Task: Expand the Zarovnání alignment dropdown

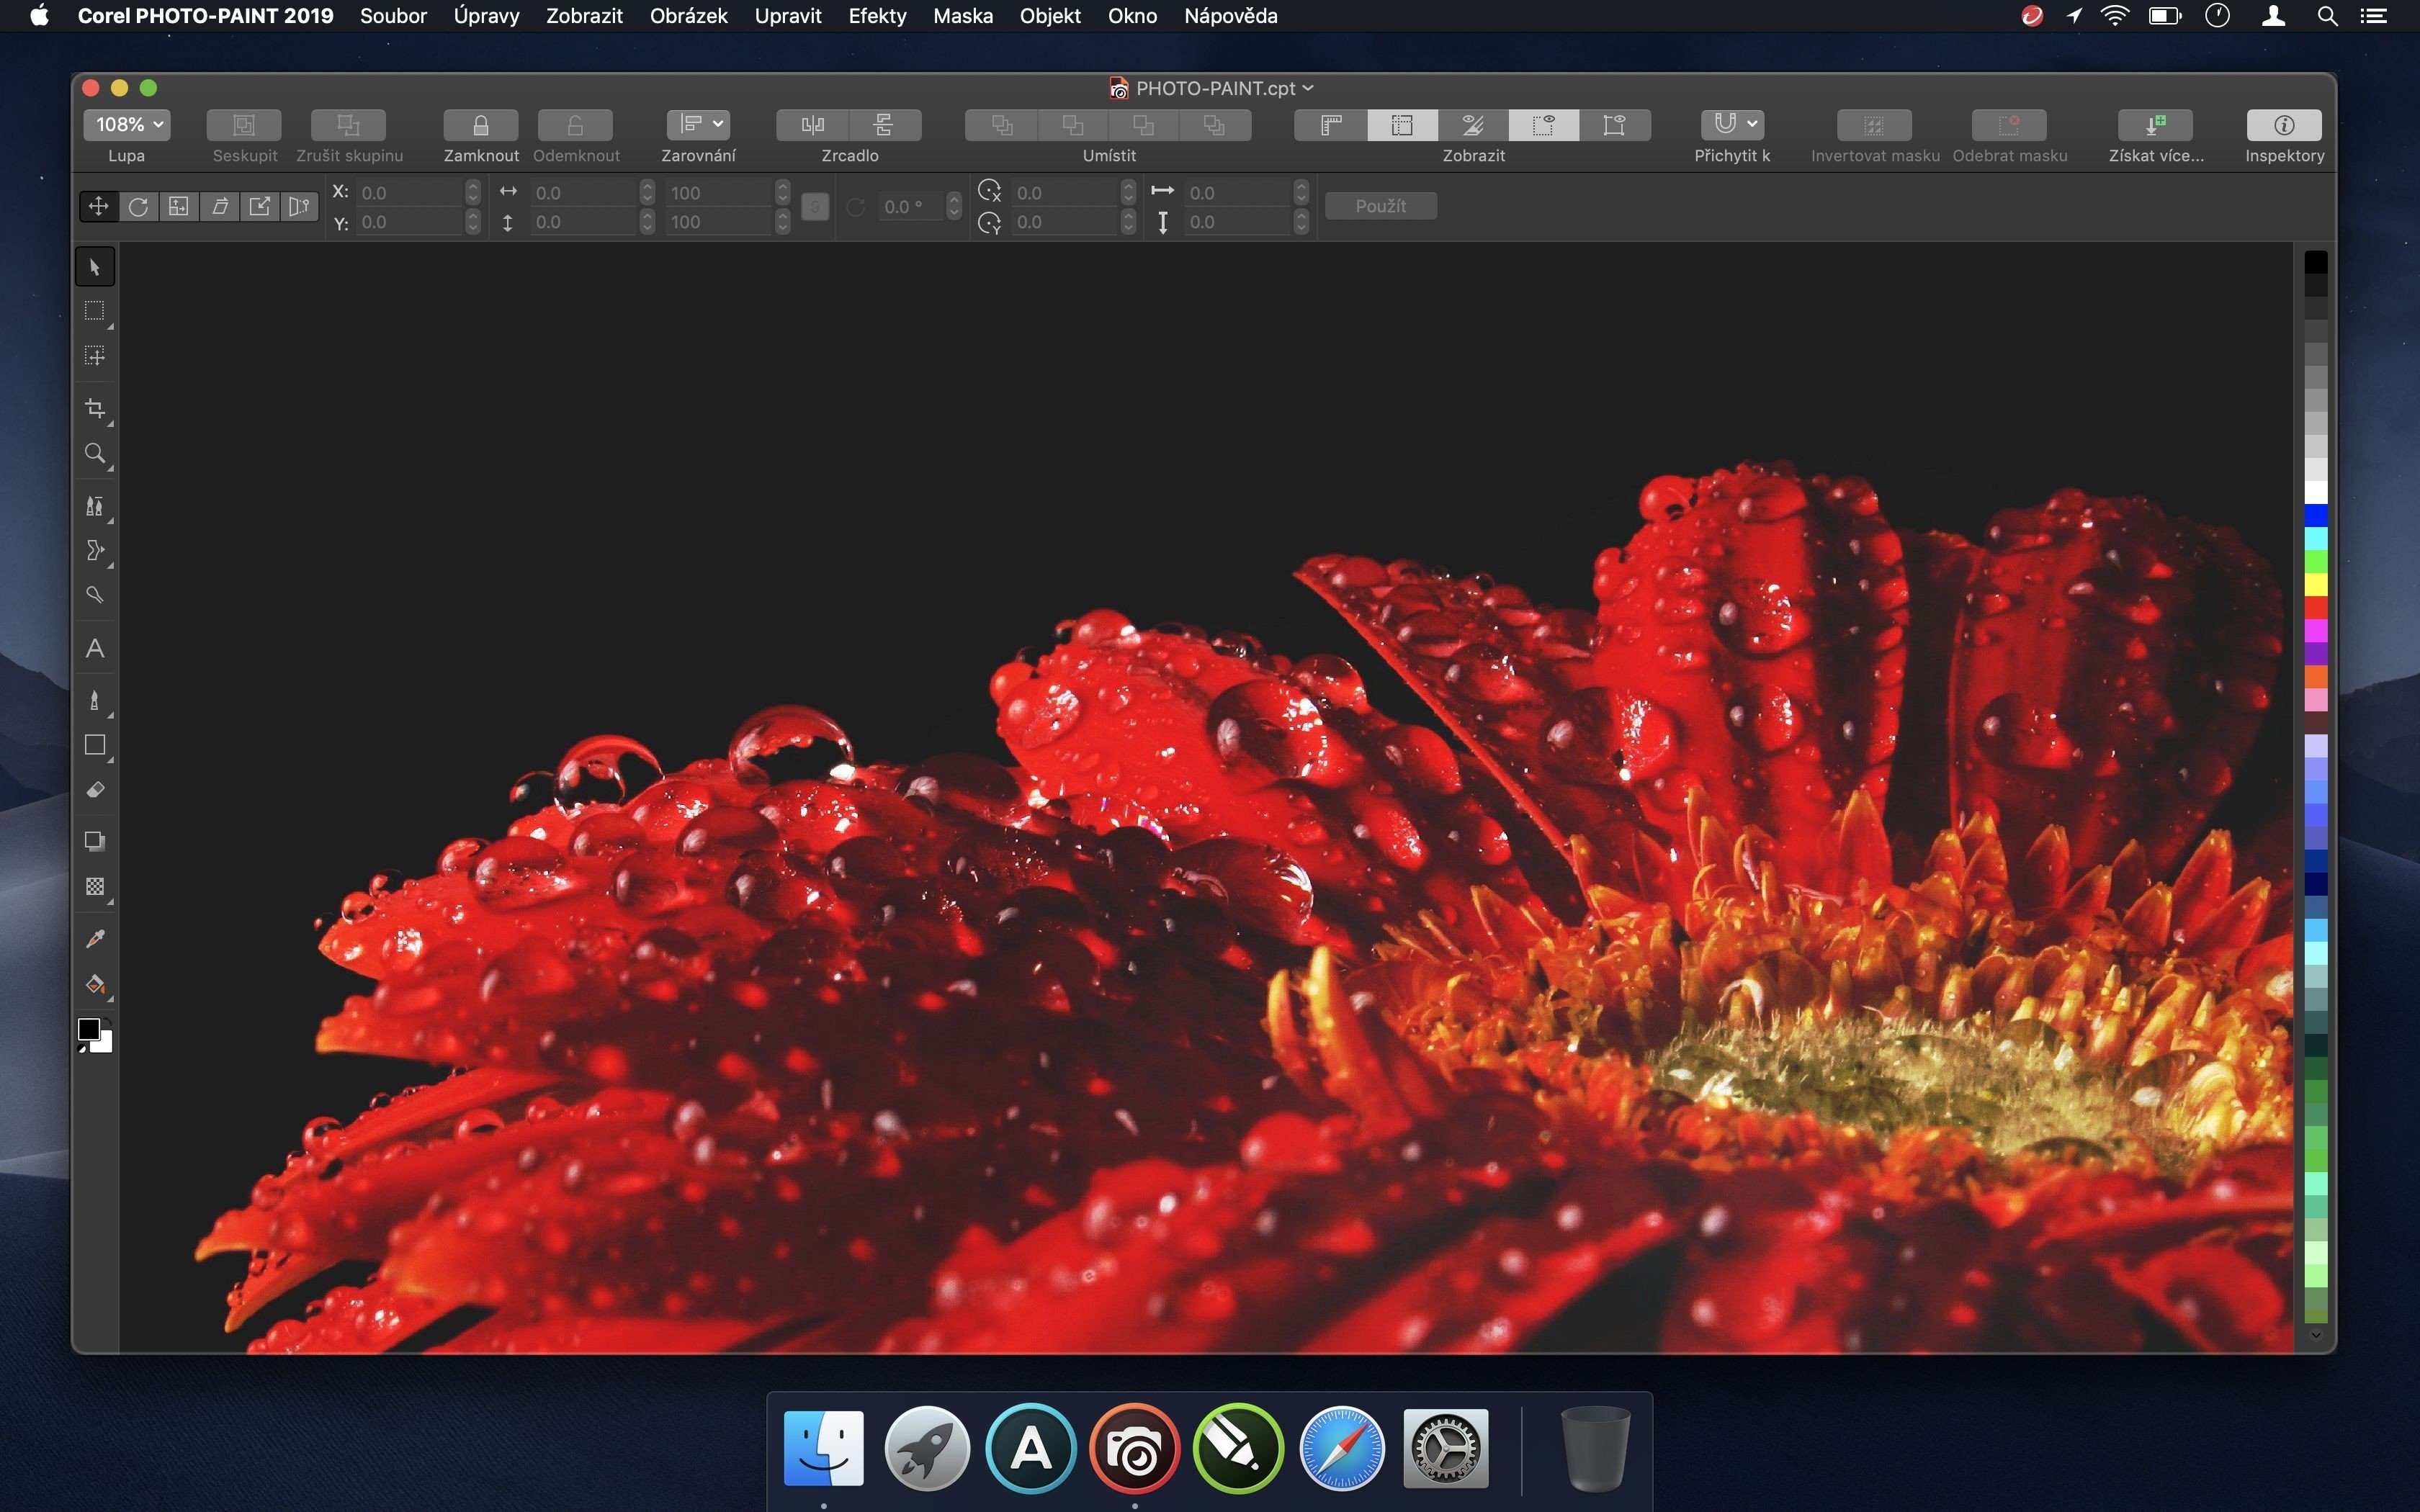Action: (x=698, y=124)
